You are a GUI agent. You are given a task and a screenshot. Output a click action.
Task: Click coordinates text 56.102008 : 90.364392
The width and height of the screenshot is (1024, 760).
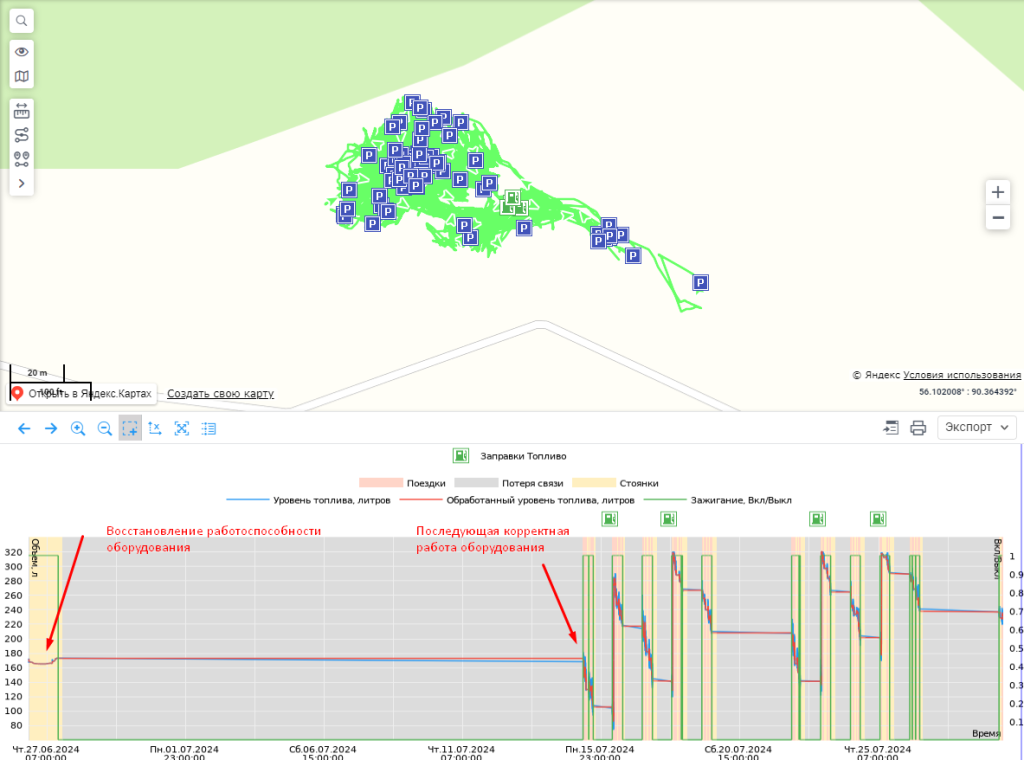[968, 392]
